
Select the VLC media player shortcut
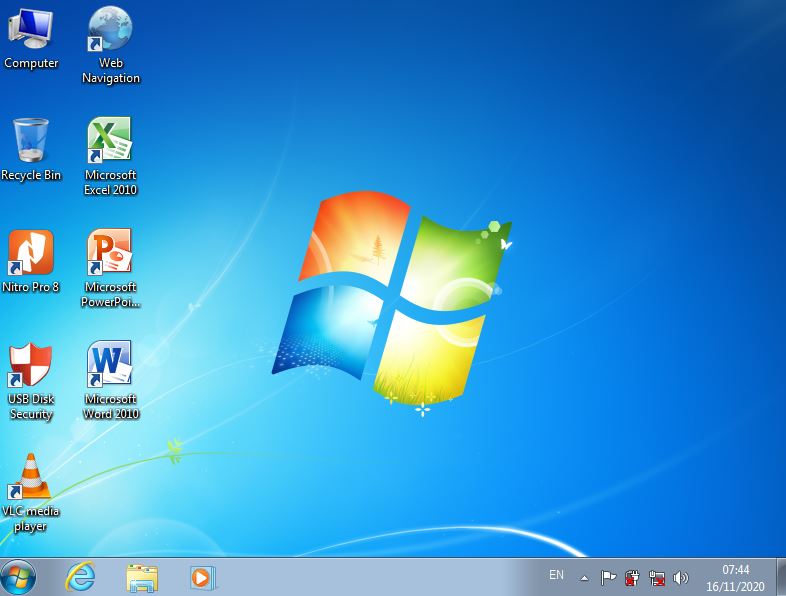31,493
